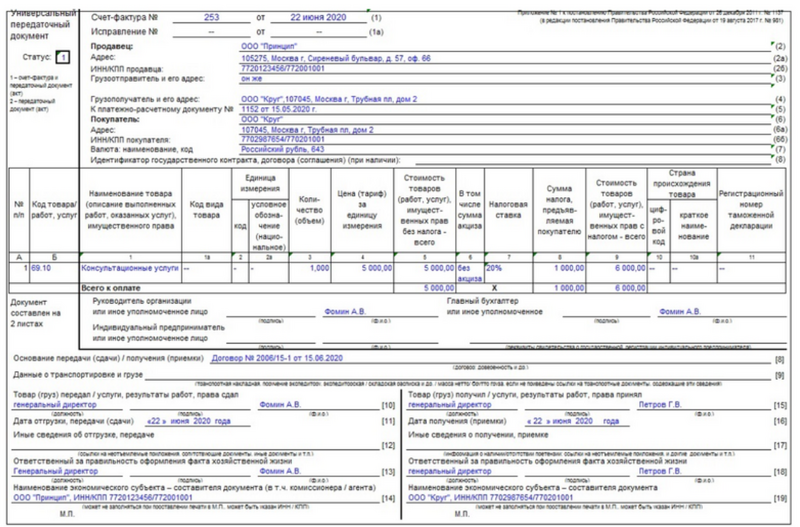Select consignee ООО "Круг",107045 on line (4)
The width and height of the screenshot is (800, 527).
[x=329, y=99]
